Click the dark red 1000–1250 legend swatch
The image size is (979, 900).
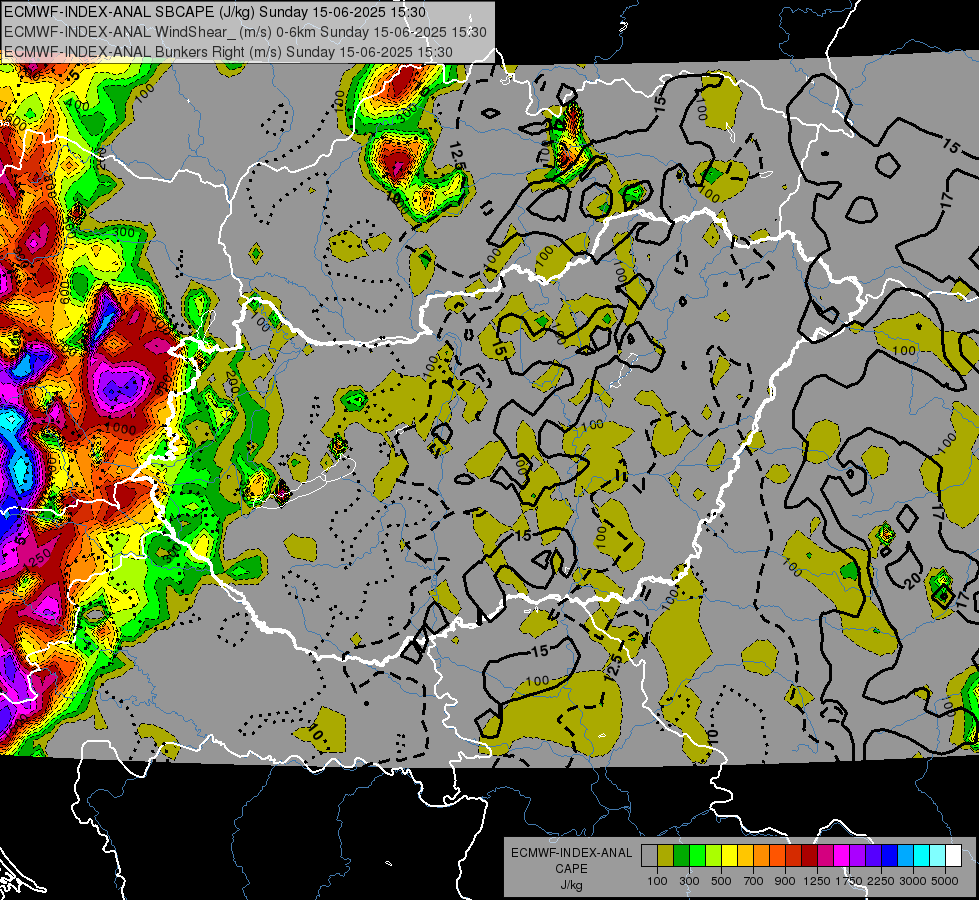(x=809, y=856)
